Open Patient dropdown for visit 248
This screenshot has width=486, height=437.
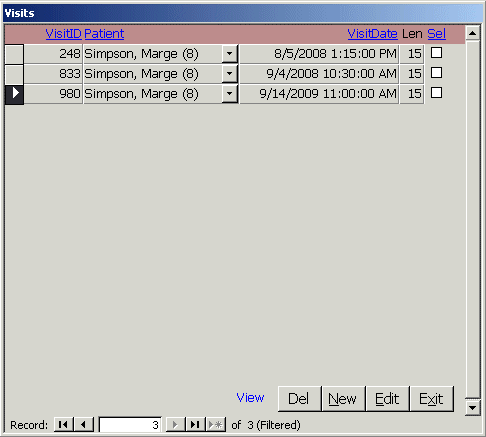tap(230, 54)
